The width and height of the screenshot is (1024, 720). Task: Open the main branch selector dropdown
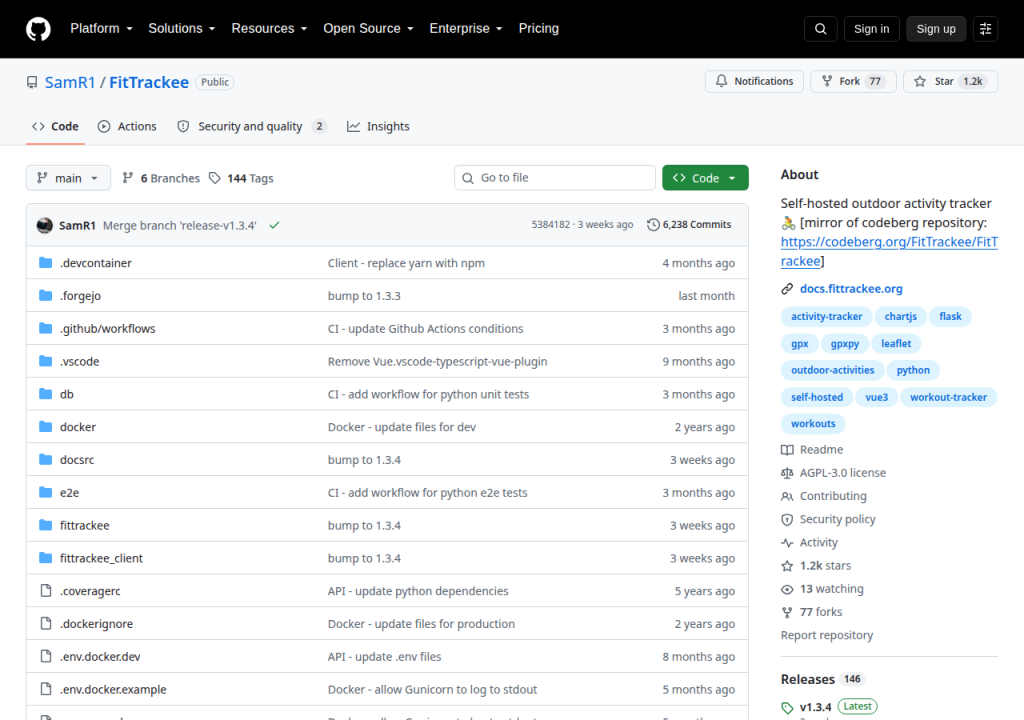tap(68, 178)
